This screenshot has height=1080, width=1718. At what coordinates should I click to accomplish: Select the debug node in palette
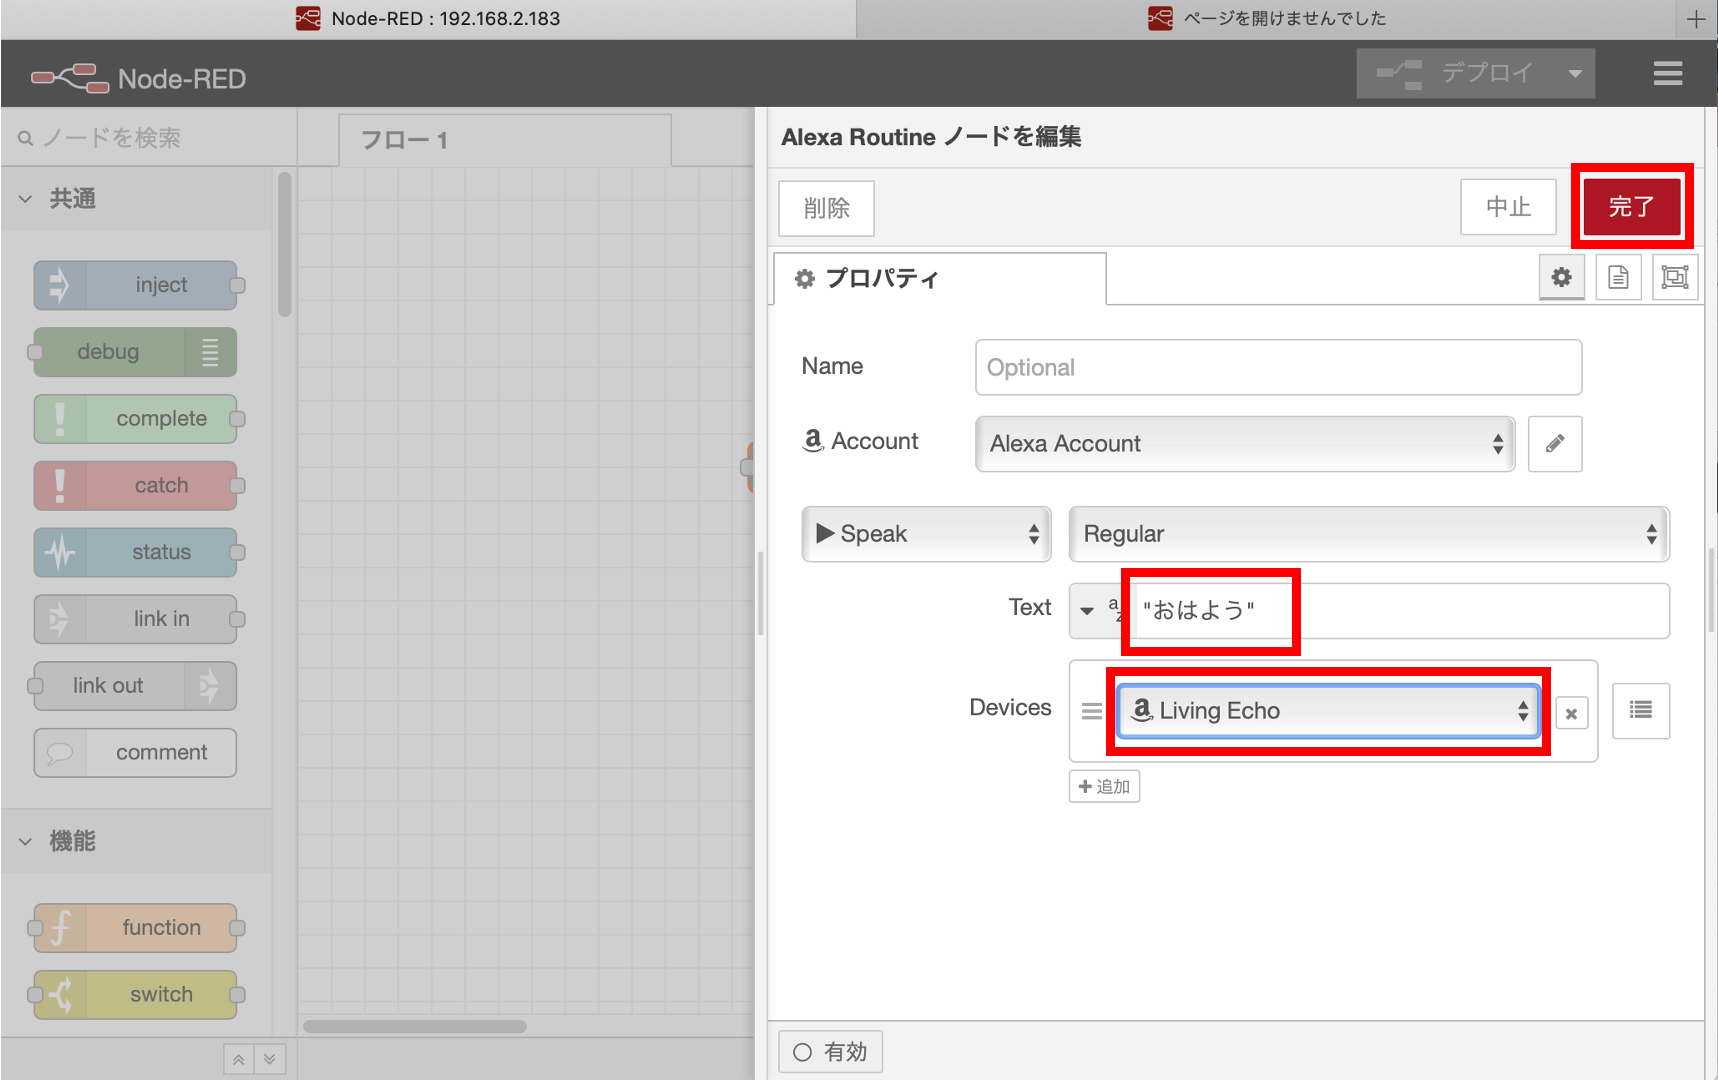tap(136, 352)
